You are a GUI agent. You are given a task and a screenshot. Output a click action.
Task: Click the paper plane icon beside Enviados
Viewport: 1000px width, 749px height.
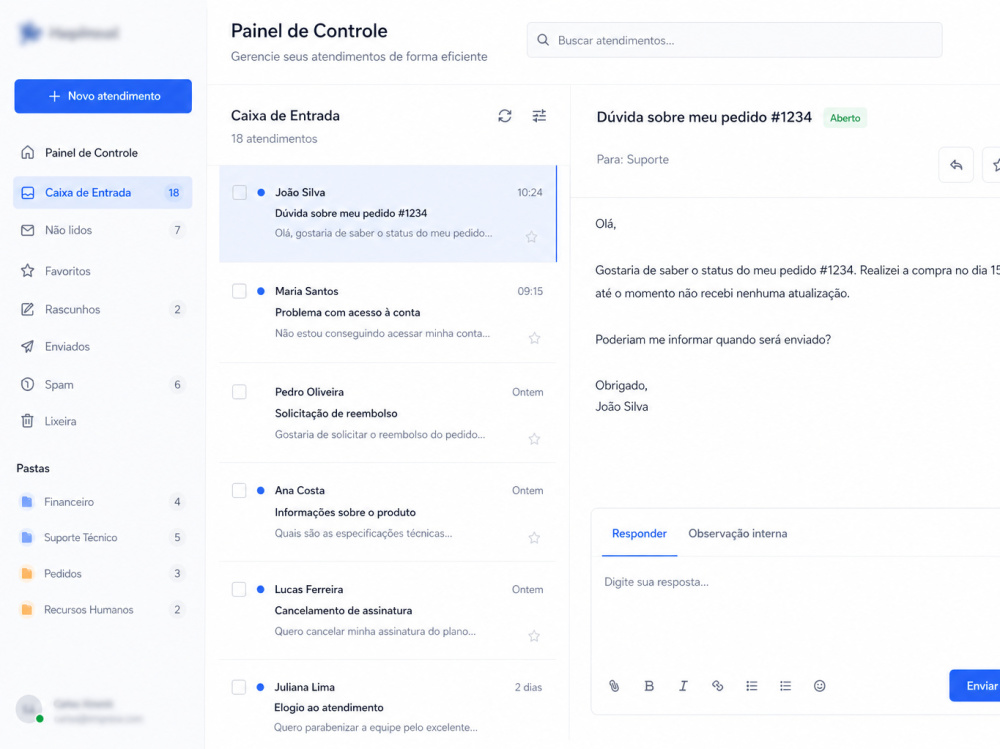click(x=27, y=346)
